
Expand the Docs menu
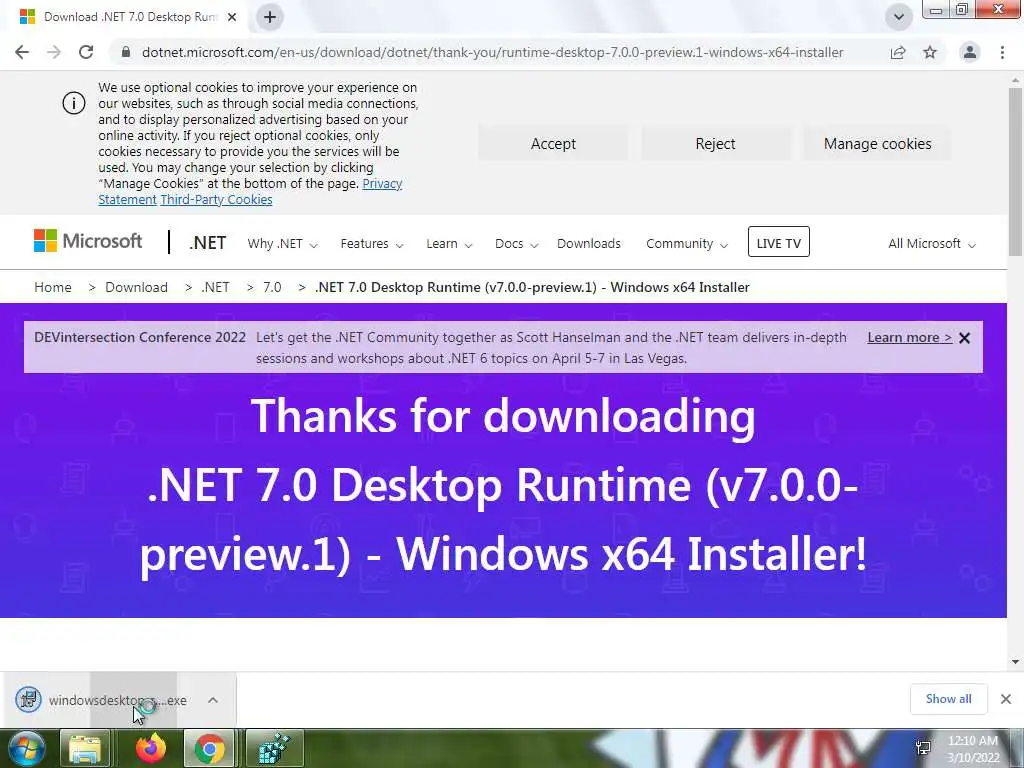coord(516,244)
